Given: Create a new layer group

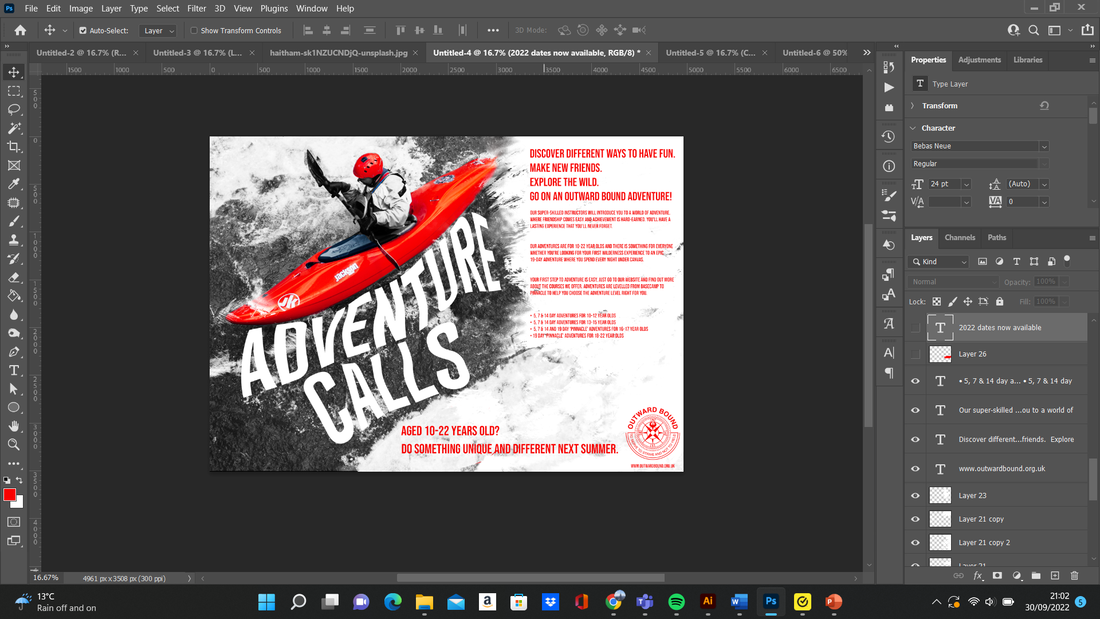Looking at the screenshot, I should click(x=1036, y=575).
